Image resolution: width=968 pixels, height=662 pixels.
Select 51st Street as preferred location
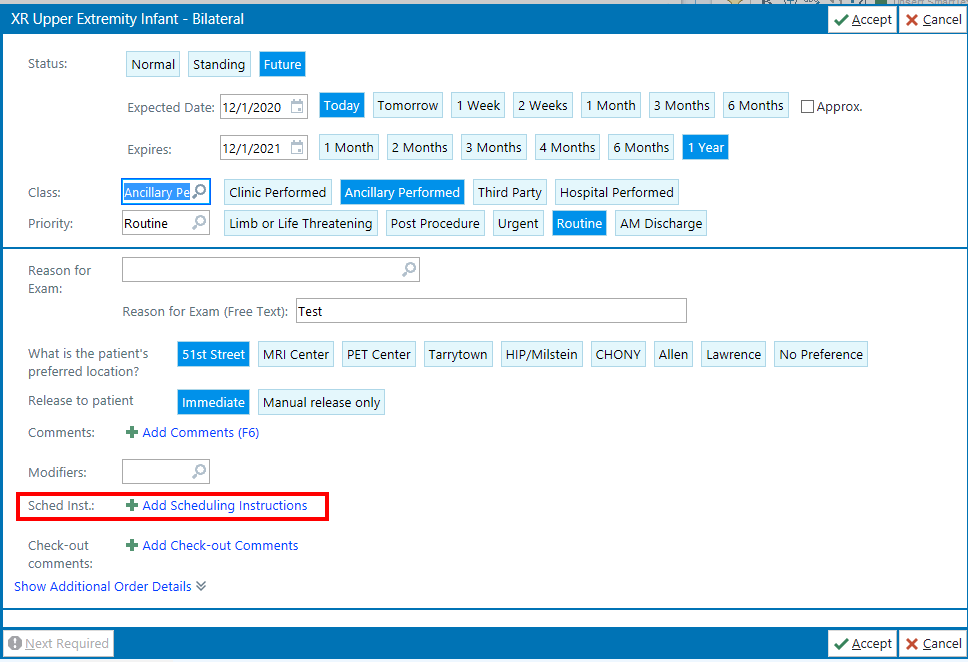click(x=213, y=354)
